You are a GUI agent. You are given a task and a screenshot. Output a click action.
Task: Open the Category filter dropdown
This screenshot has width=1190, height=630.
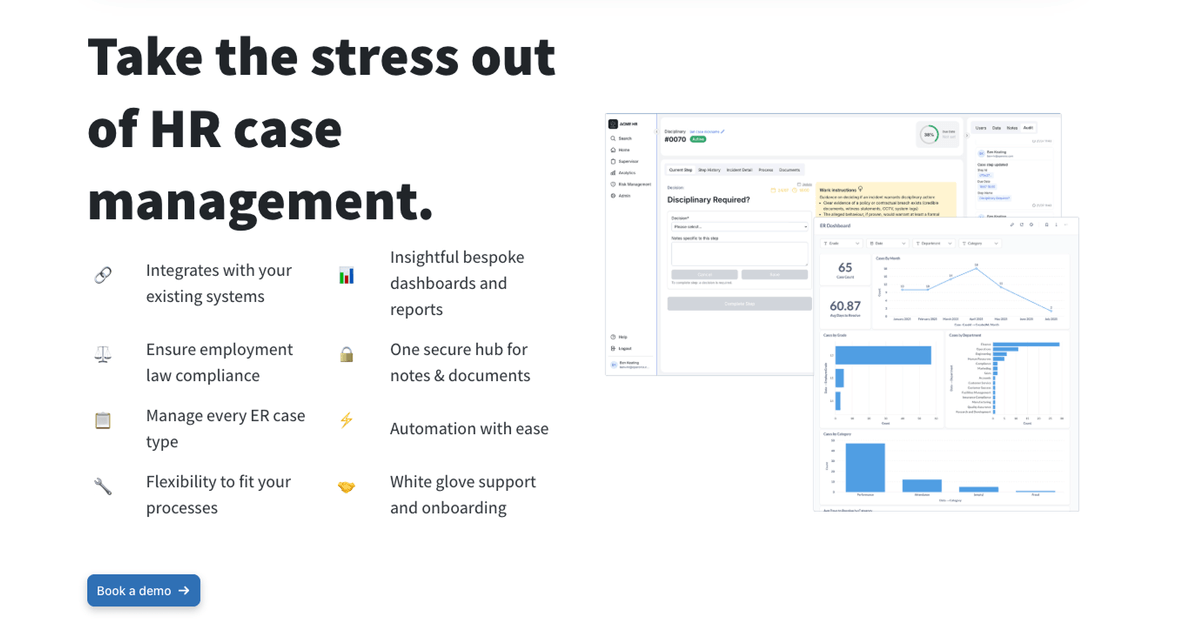pos(981,244)
